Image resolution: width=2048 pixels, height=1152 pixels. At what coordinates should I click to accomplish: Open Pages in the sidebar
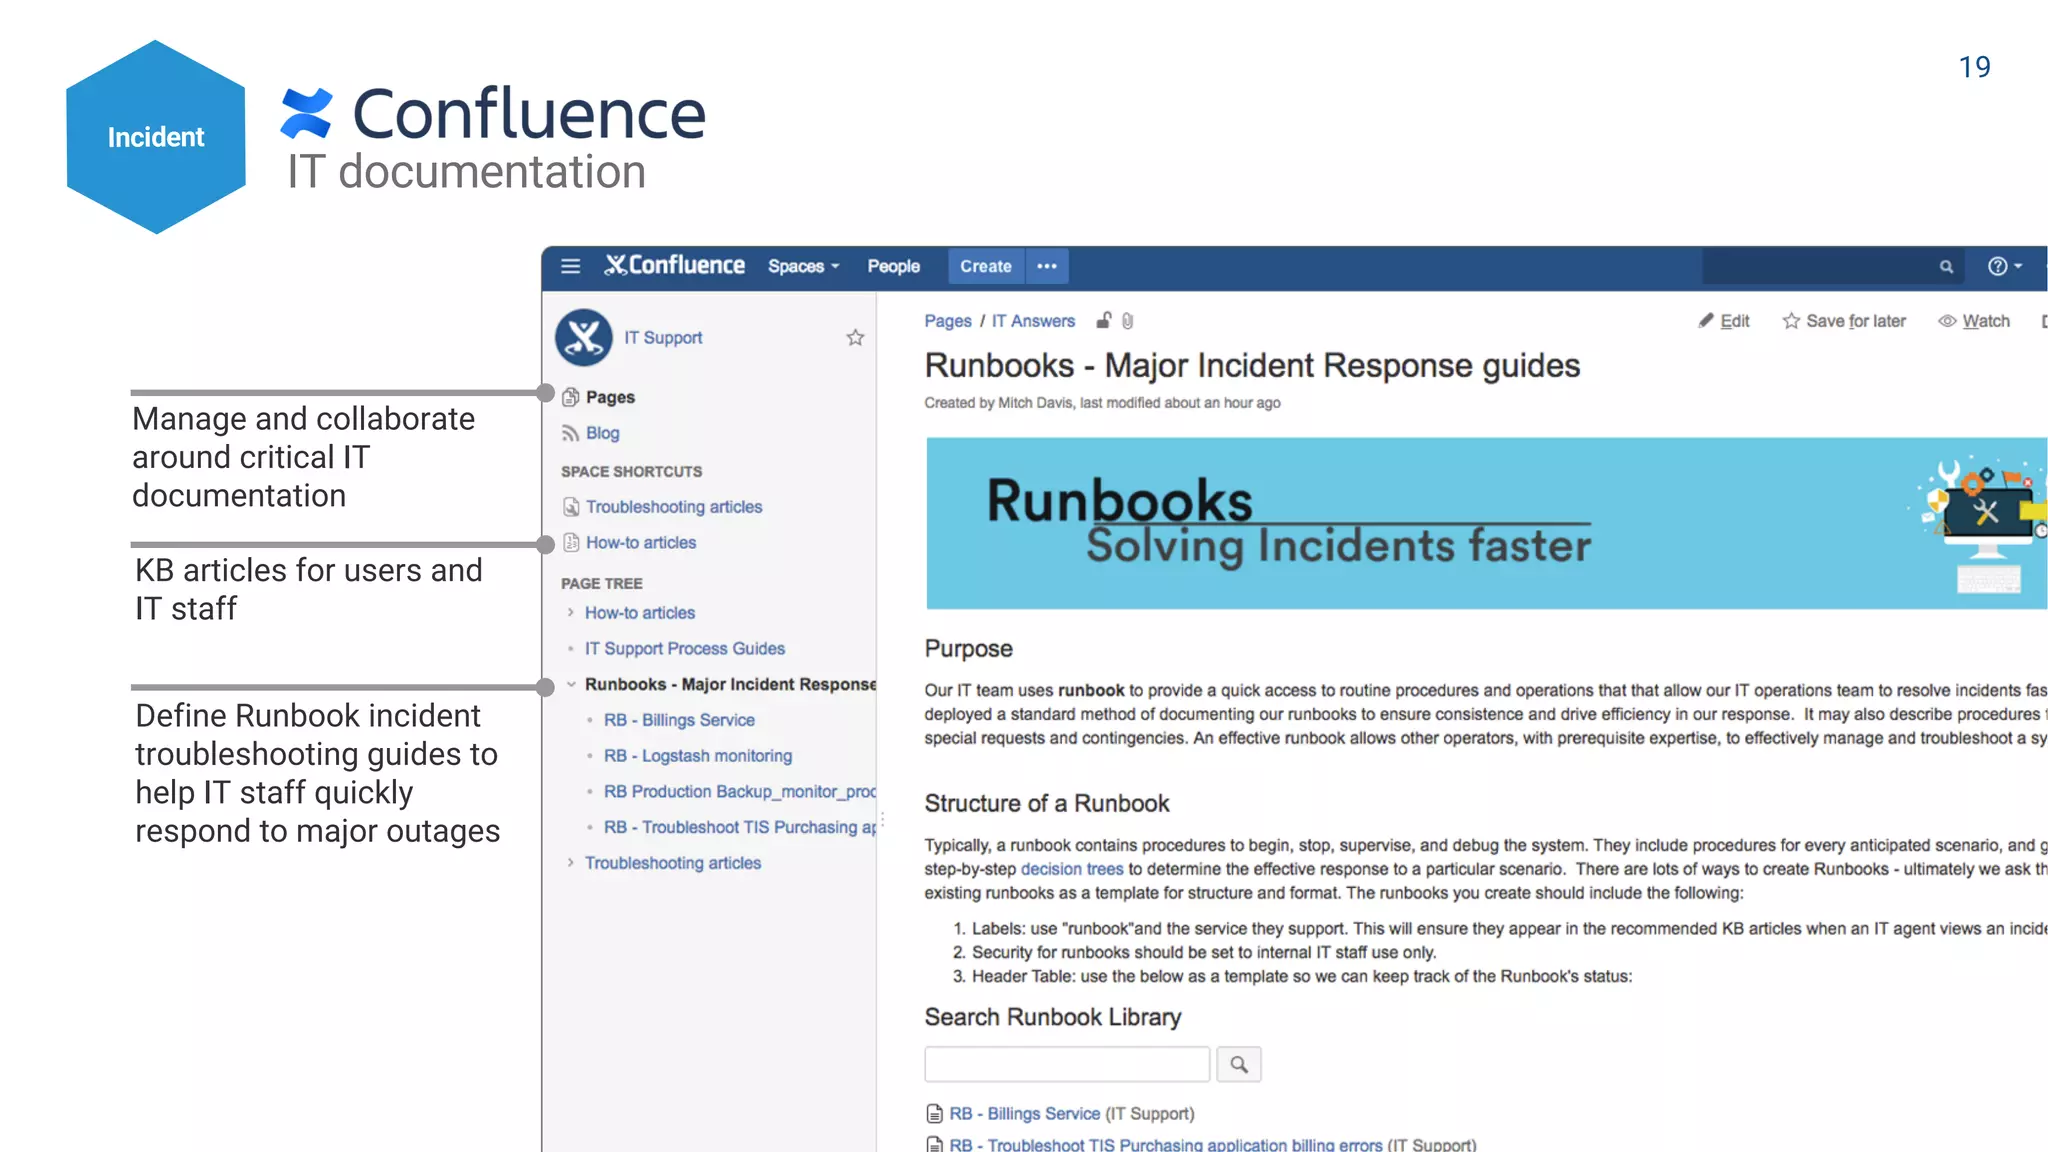point(610,397)
